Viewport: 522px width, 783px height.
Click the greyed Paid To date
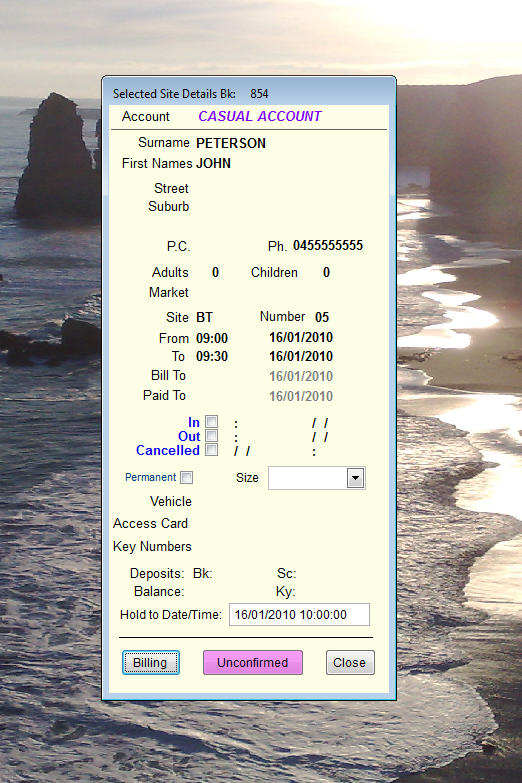click(x=301, y=396)
